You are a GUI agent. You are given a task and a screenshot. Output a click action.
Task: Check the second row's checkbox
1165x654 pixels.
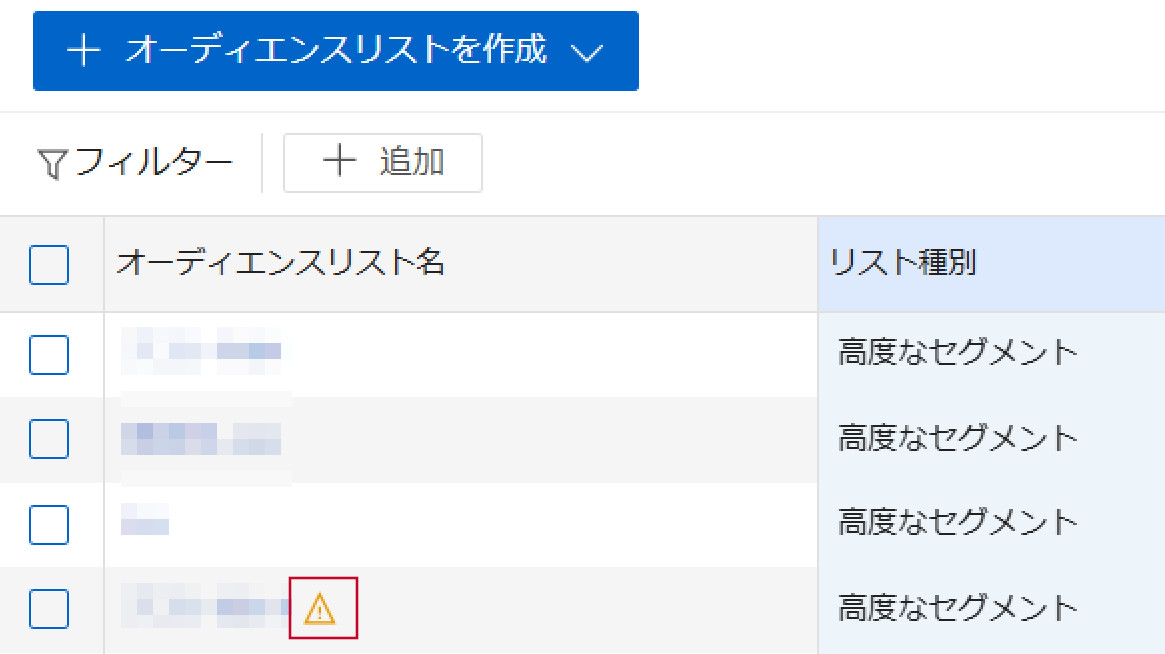pyautogui.click(x=49, y=438)
